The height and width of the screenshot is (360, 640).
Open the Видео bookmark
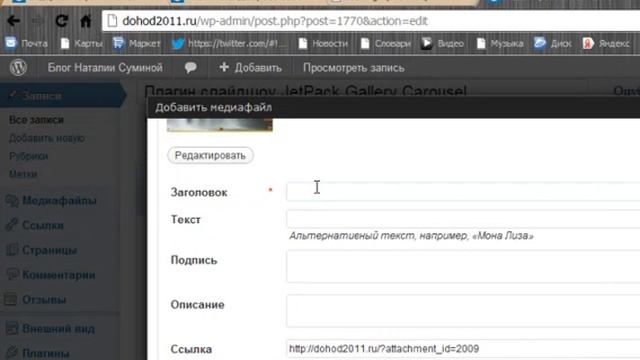pyautogui.click(x=443, y=43)
